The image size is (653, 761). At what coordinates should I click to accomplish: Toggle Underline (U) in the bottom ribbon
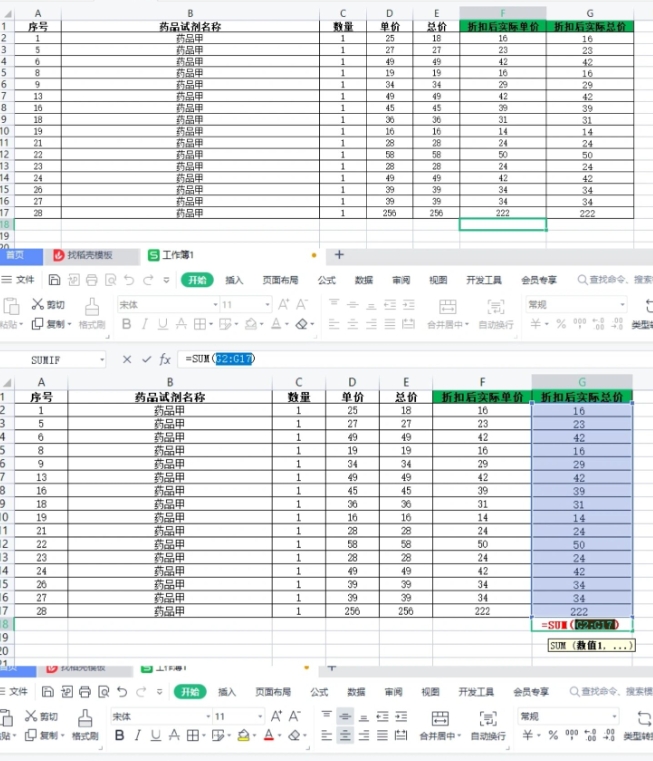(155, 735)
